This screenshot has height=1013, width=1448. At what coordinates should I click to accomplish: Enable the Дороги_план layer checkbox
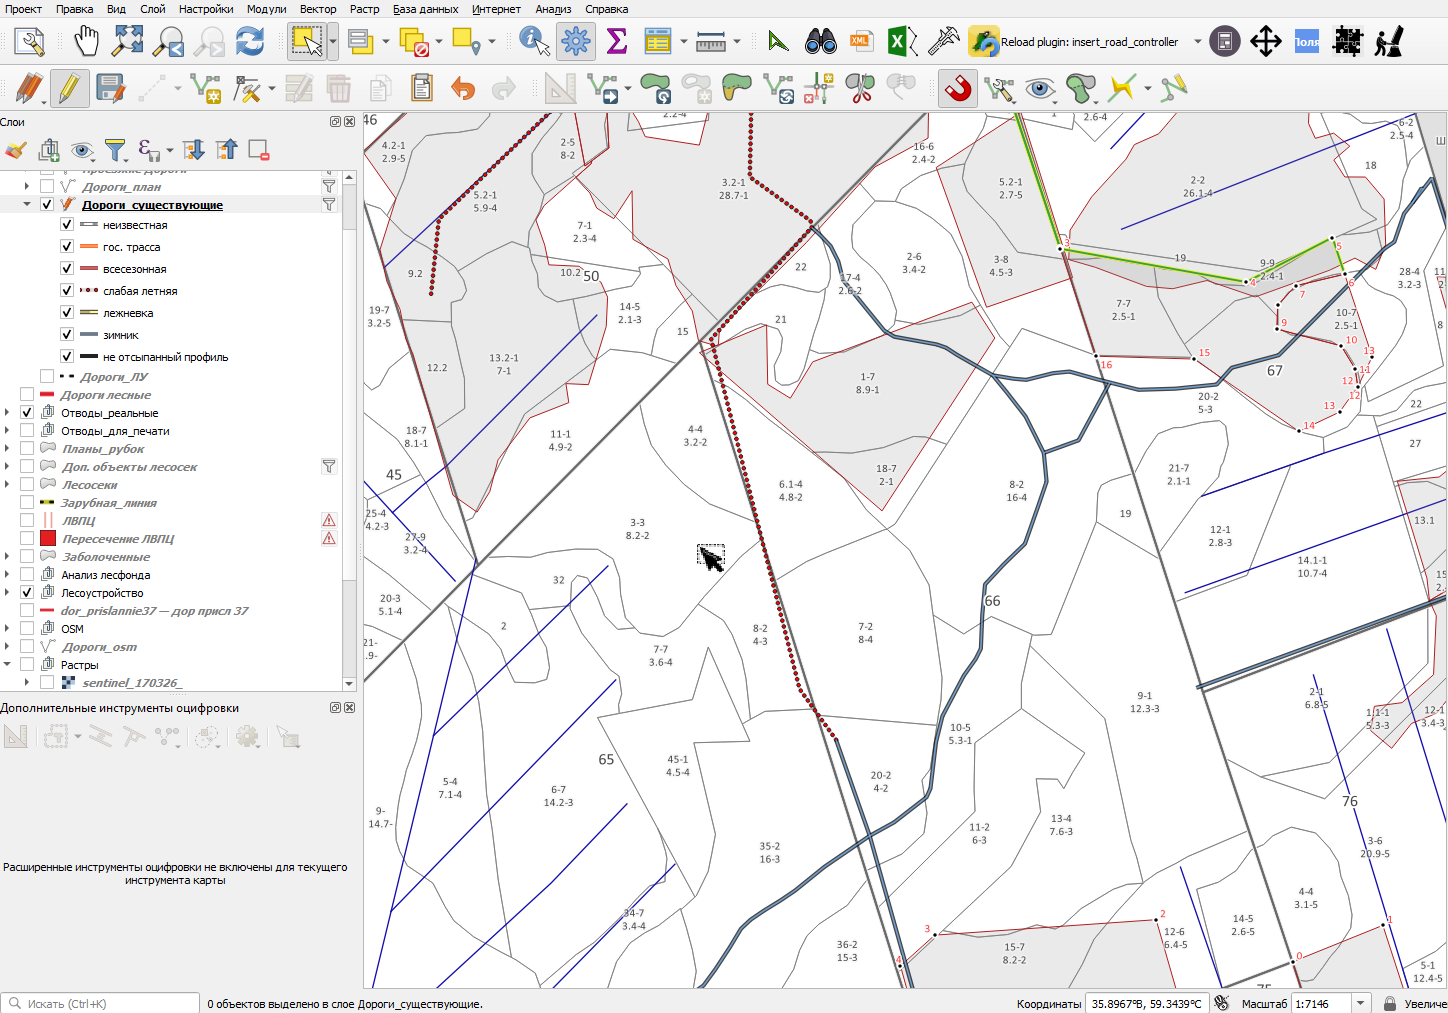tap(47, 186)
